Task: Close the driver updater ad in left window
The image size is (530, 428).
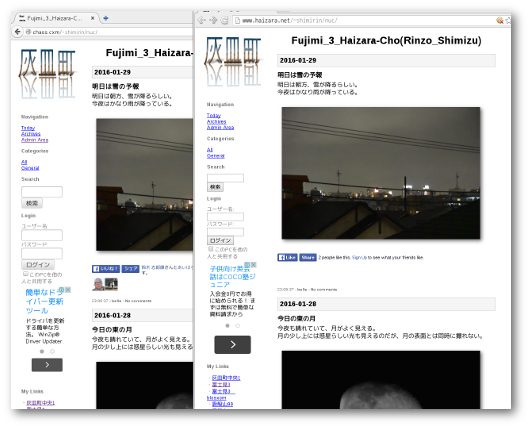Action: (x=68, y=290)
